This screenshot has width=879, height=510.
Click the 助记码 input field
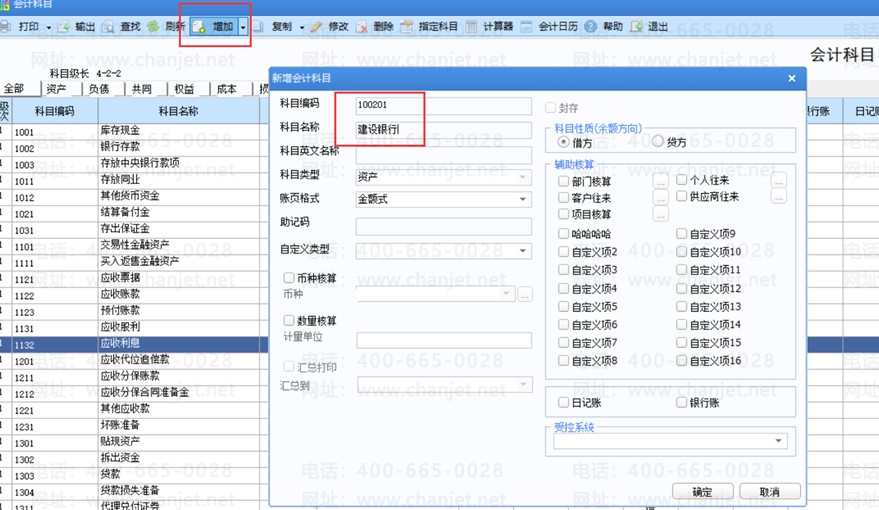point(443,226)
